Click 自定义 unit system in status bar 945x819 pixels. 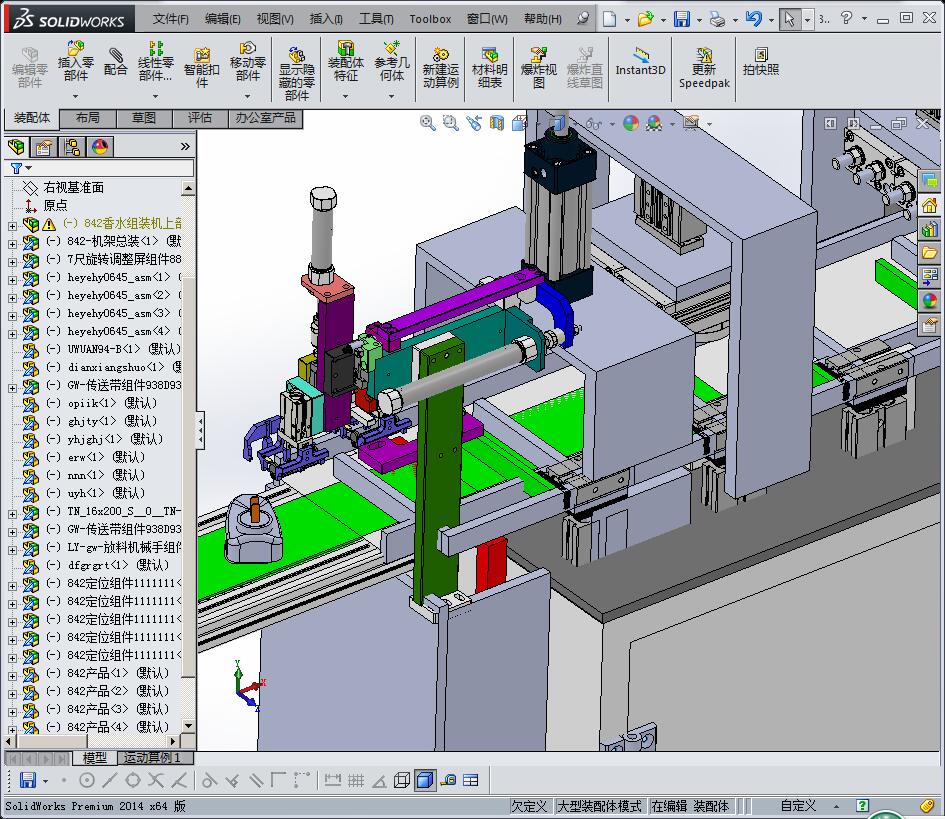pos(799,806)
